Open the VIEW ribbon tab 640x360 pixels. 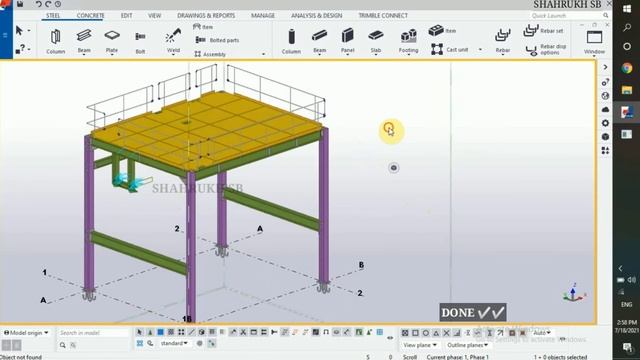tap(154, 16)
